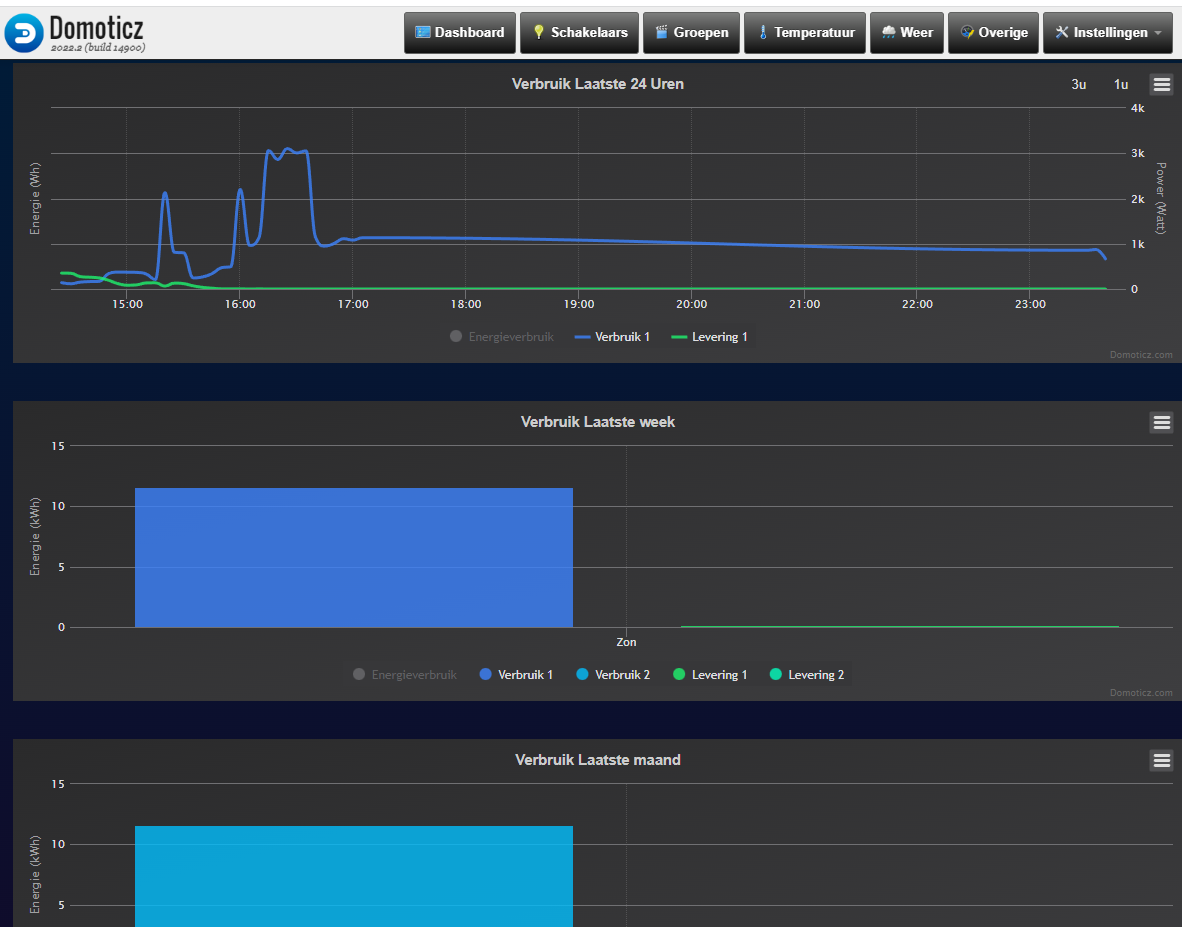Toggle Levering 2 series in weekly legend
Screen dimensions: 1182x927
click(807, 675)
